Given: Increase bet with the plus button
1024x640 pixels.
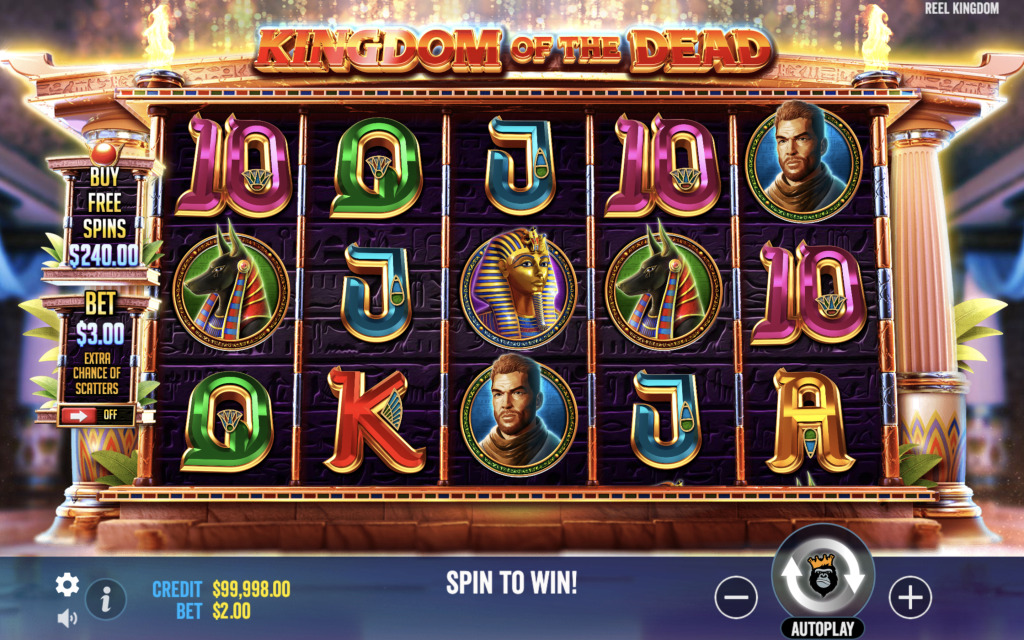Looking at the screenshot, I should pos(910,597).
